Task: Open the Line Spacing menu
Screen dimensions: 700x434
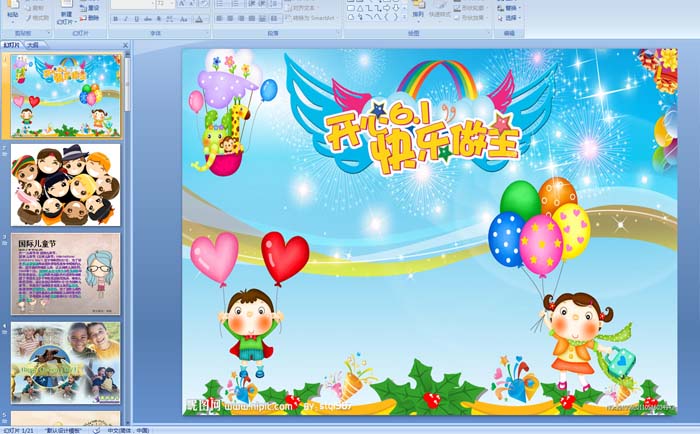Action: coord(274,4)
